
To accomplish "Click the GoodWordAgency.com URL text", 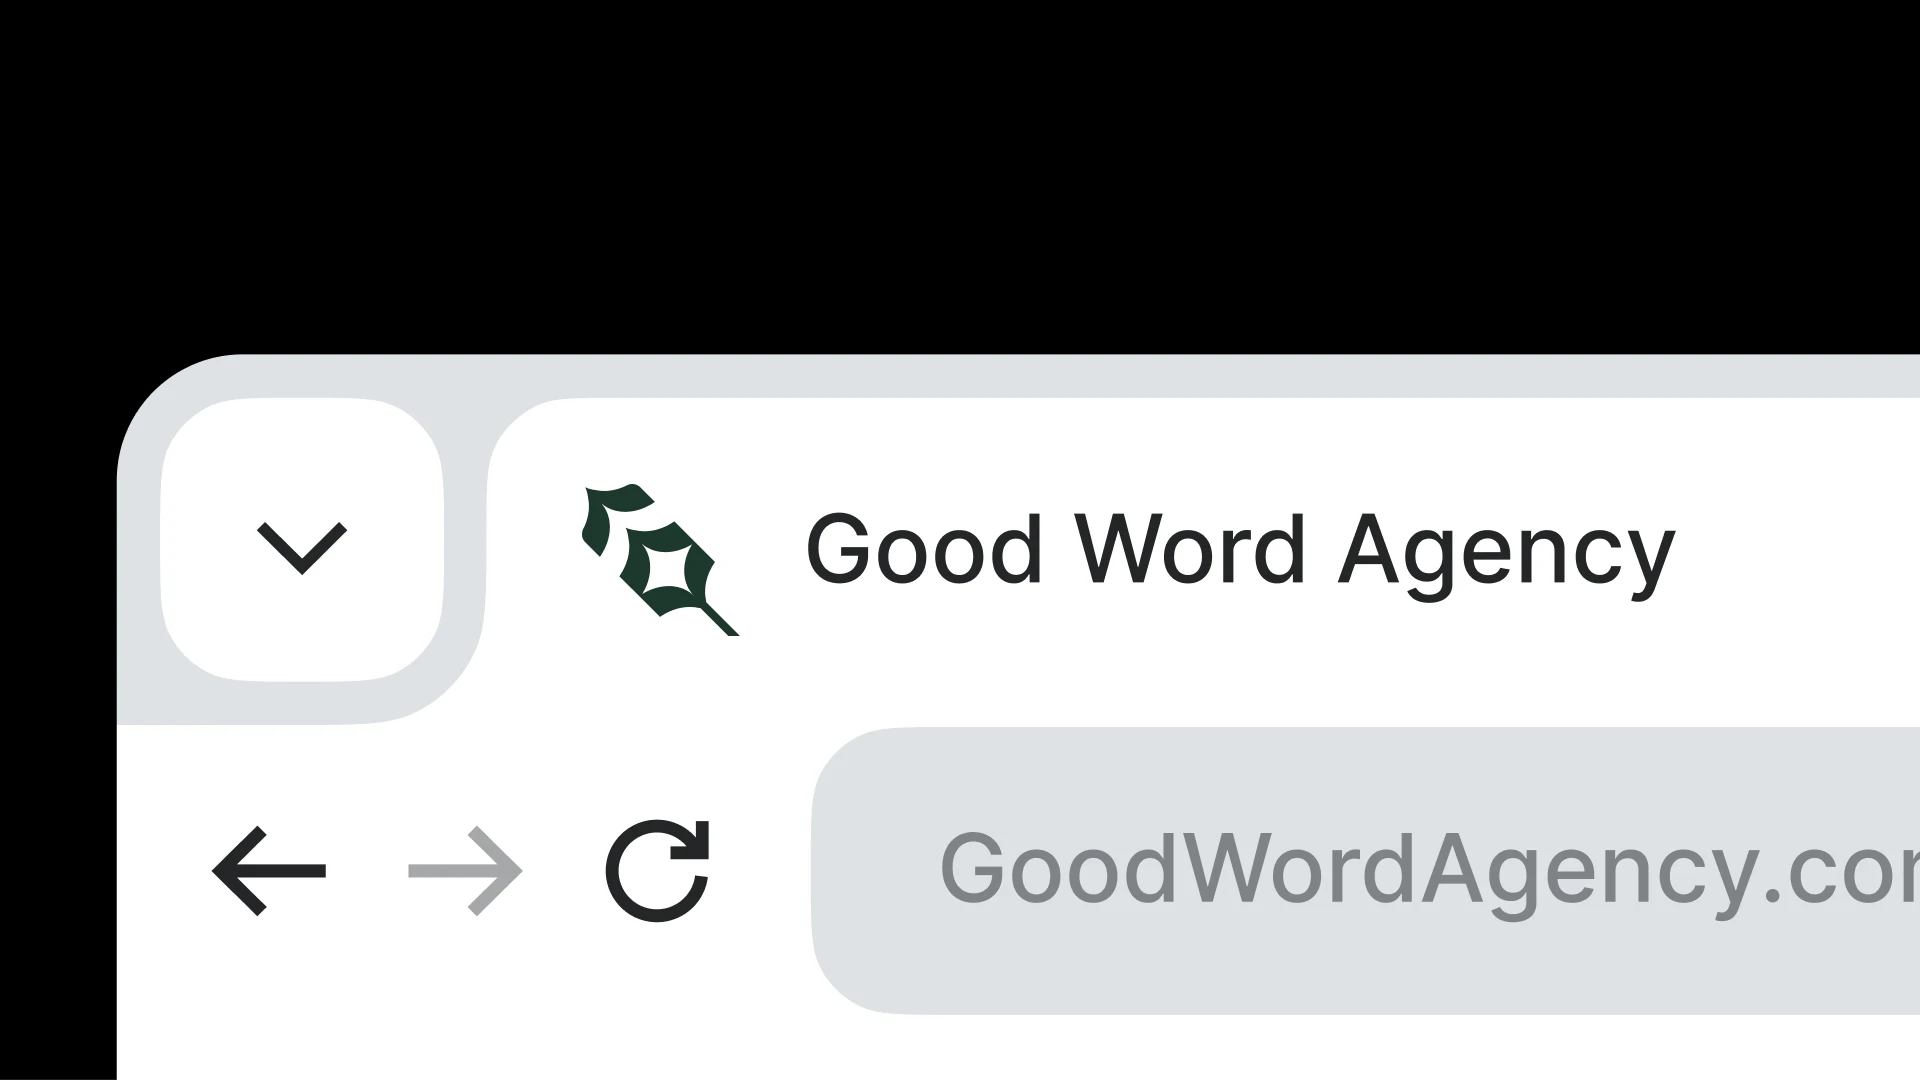I will click(1429, 872).
